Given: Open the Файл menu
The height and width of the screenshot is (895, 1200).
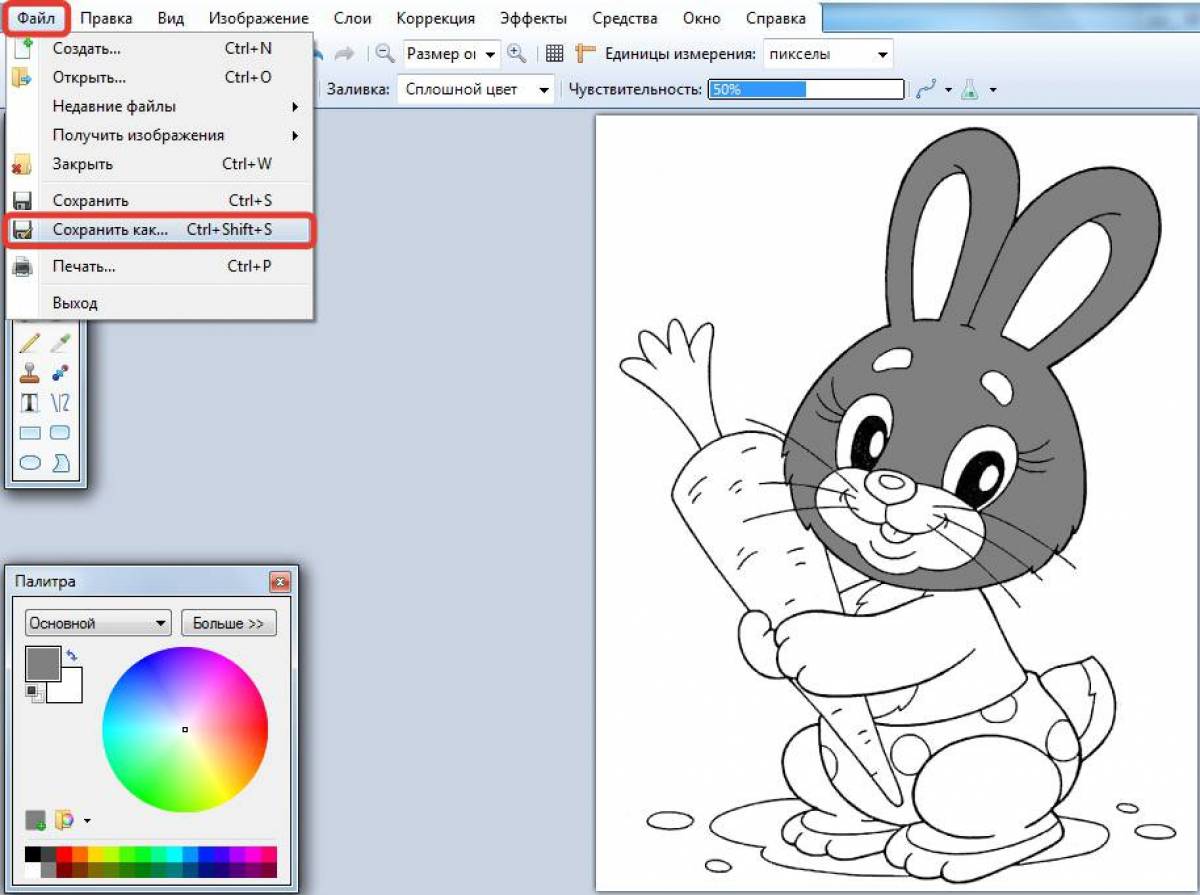Looking at the screenshot, I should (x=36, y=18).
